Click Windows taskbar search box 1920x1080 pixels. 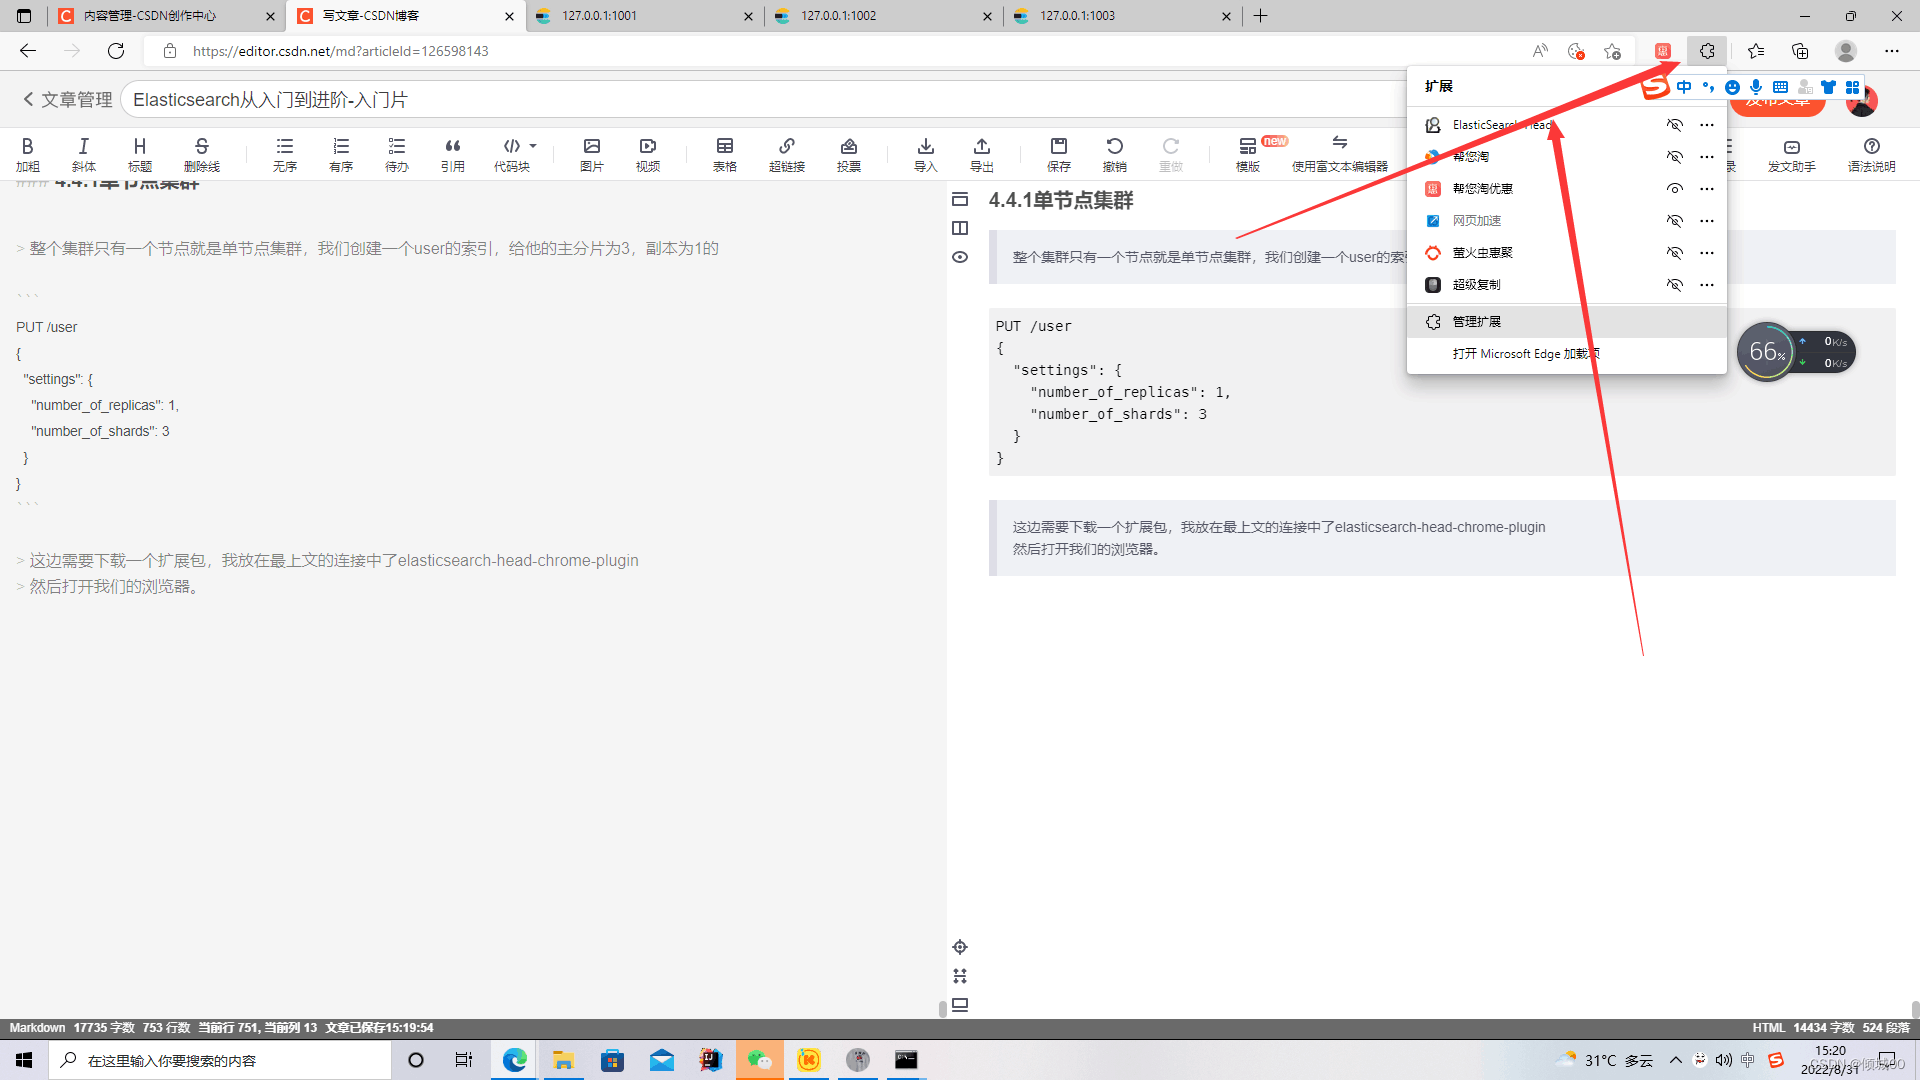(220, 1060)
